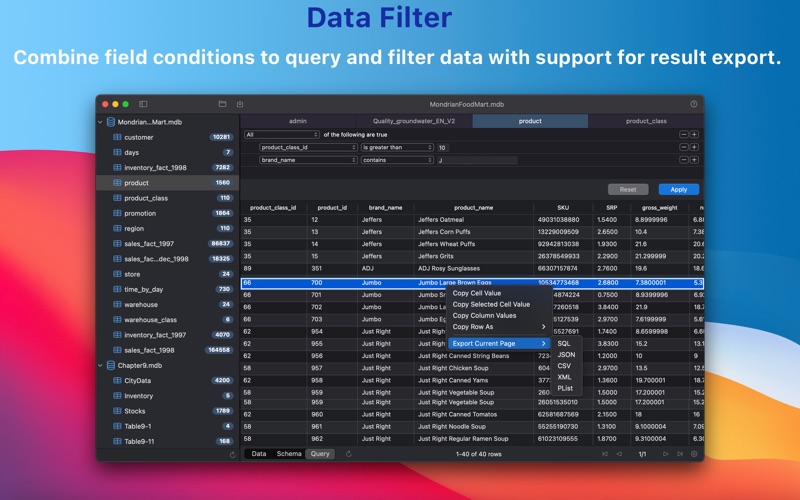Click table icon beside customer
This screenshot has height=500, width=800.
click(x=117, y=137)
